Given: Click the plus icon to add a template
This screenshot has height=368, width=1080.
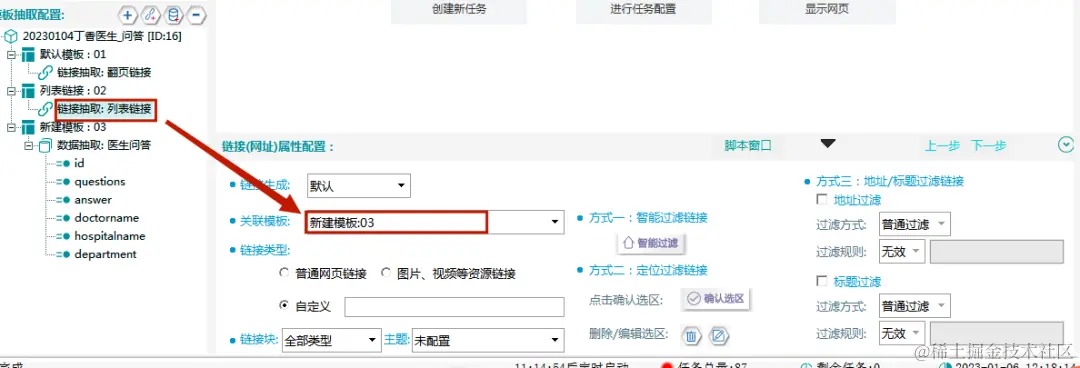Looking at the screenshot, I should point(127,14).
